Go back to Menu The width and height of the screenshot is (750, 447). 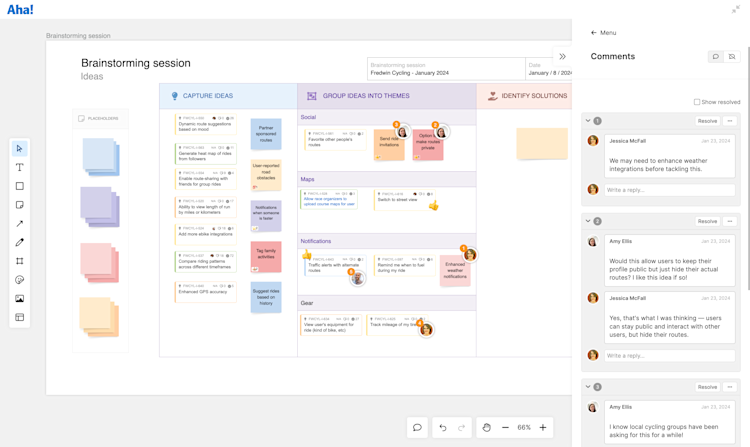click(x=604, y=33)
